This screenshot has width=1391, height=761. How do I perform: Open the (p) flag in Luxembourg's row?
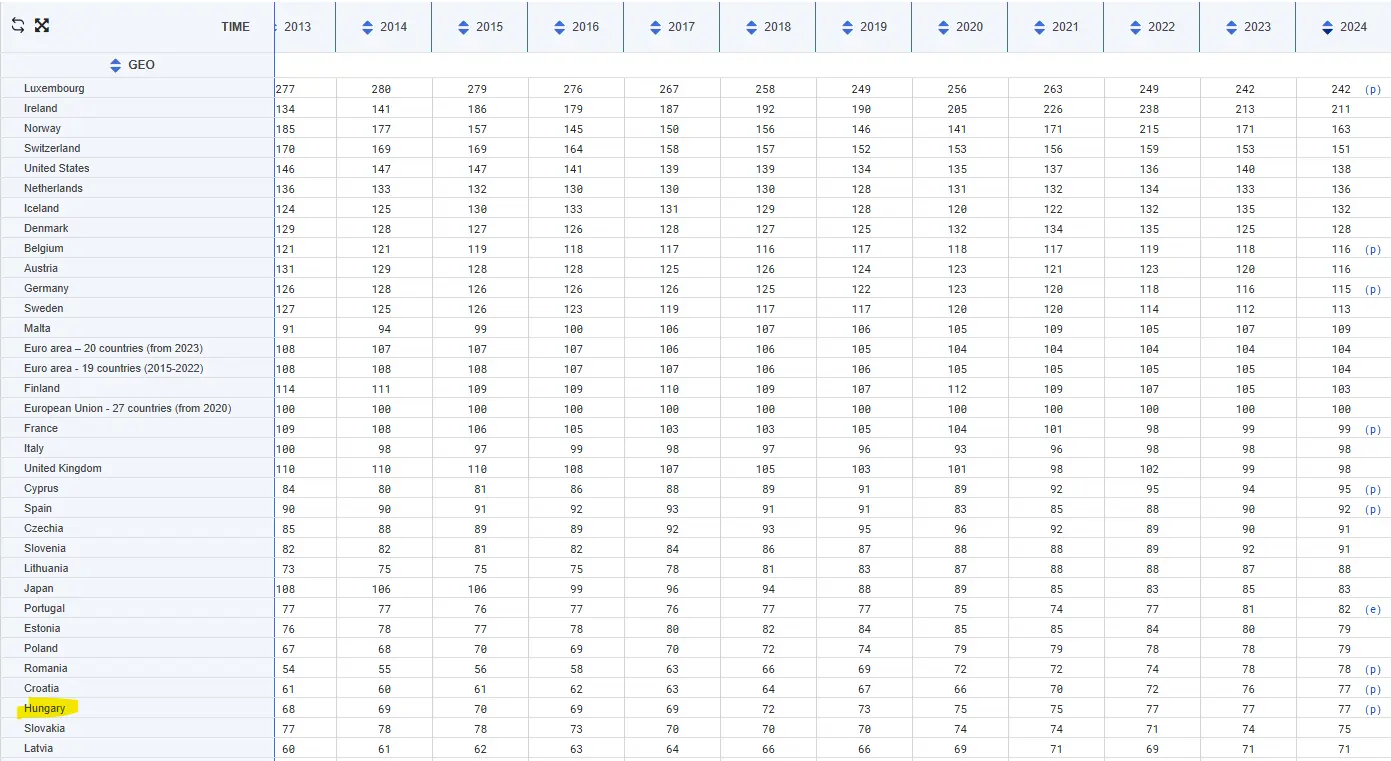[x=1372, y=89]
